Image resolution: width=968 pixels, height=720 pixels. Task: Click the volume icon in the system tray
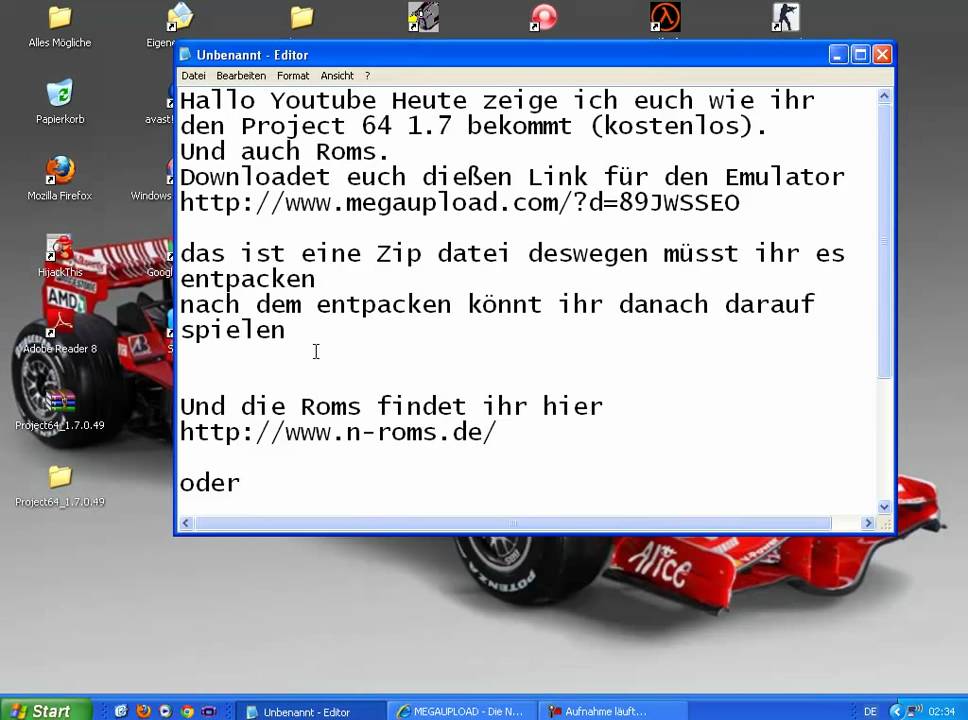point(916,711)
